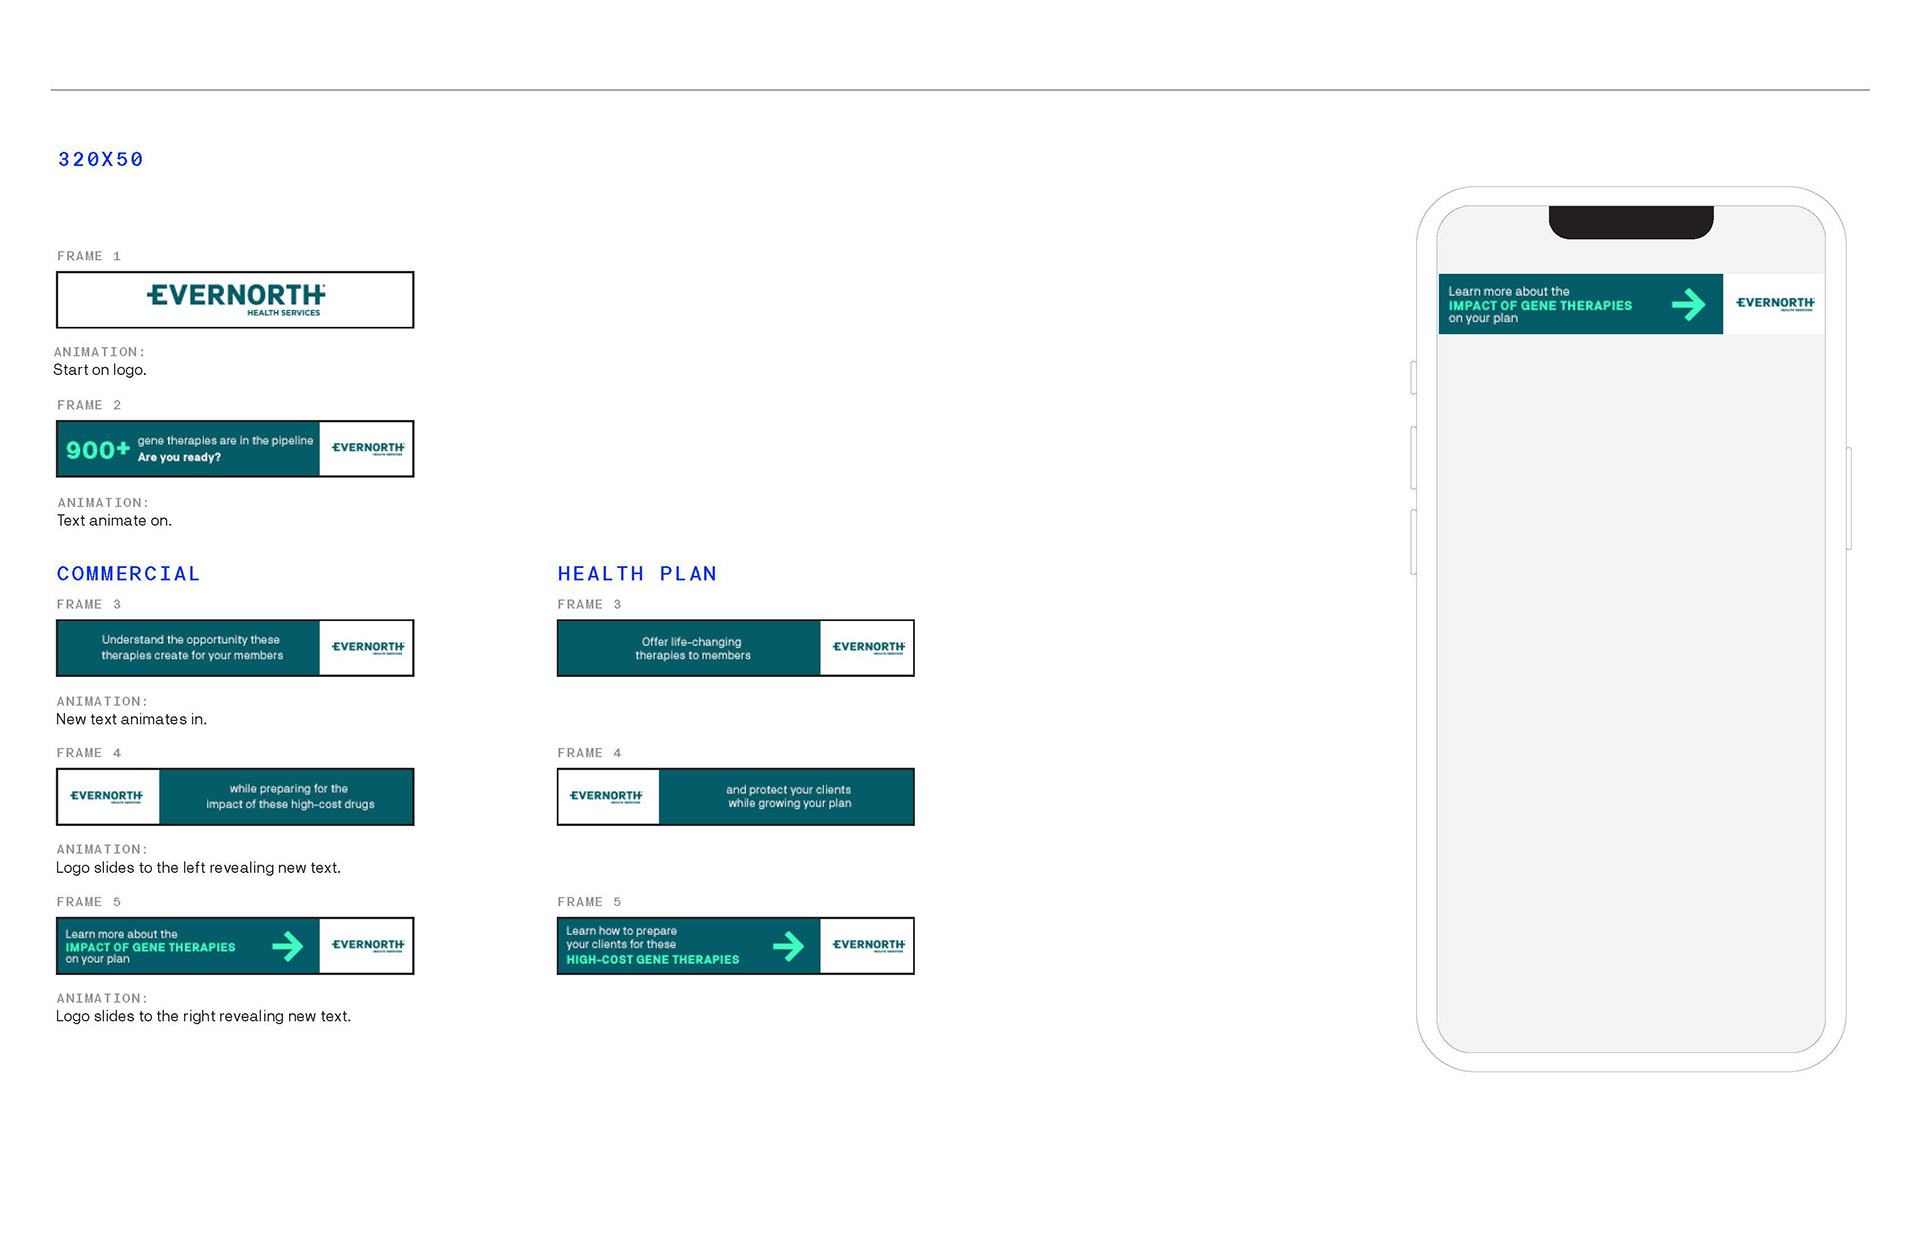Screen dimensions: 1920x1242
Task: Click Evernorth logo in Health Plan Frame 5 banner
Action: click(x=869, y=946)
